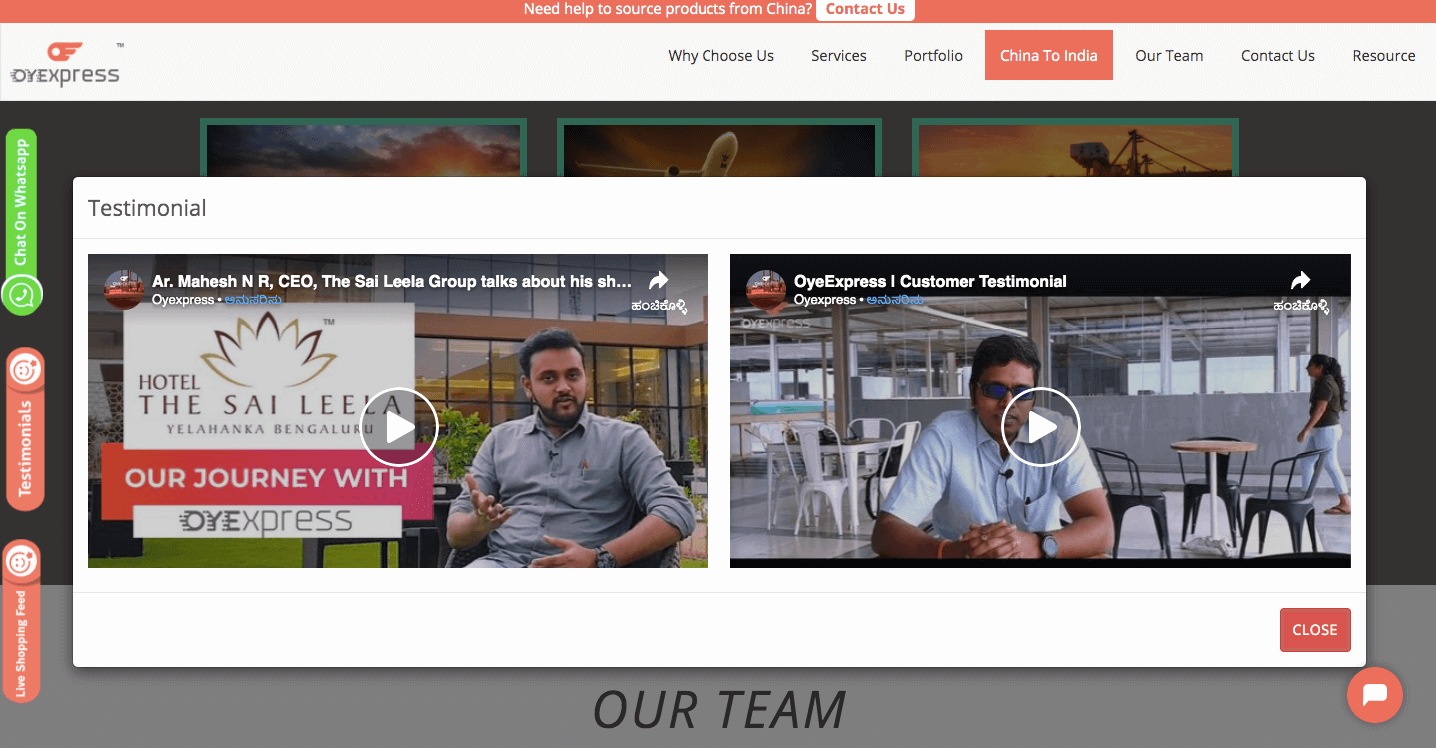Open Oyexpress page avatar on left video
The image size is (1436, 748).
[124, 288]
